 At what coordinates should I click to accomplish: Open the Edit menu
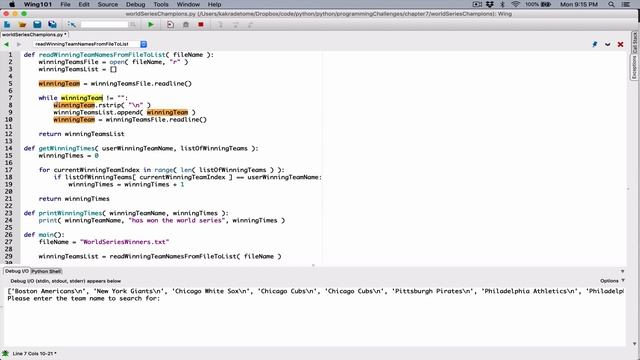coord(84,4)
